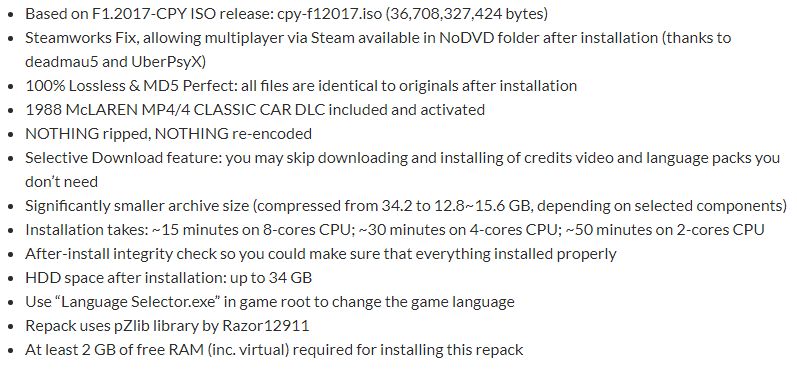Viewport: 797px width, 371px height.
Task: Click the 'cpy-f12017.iso' filename text
Action: pos(329,14)
